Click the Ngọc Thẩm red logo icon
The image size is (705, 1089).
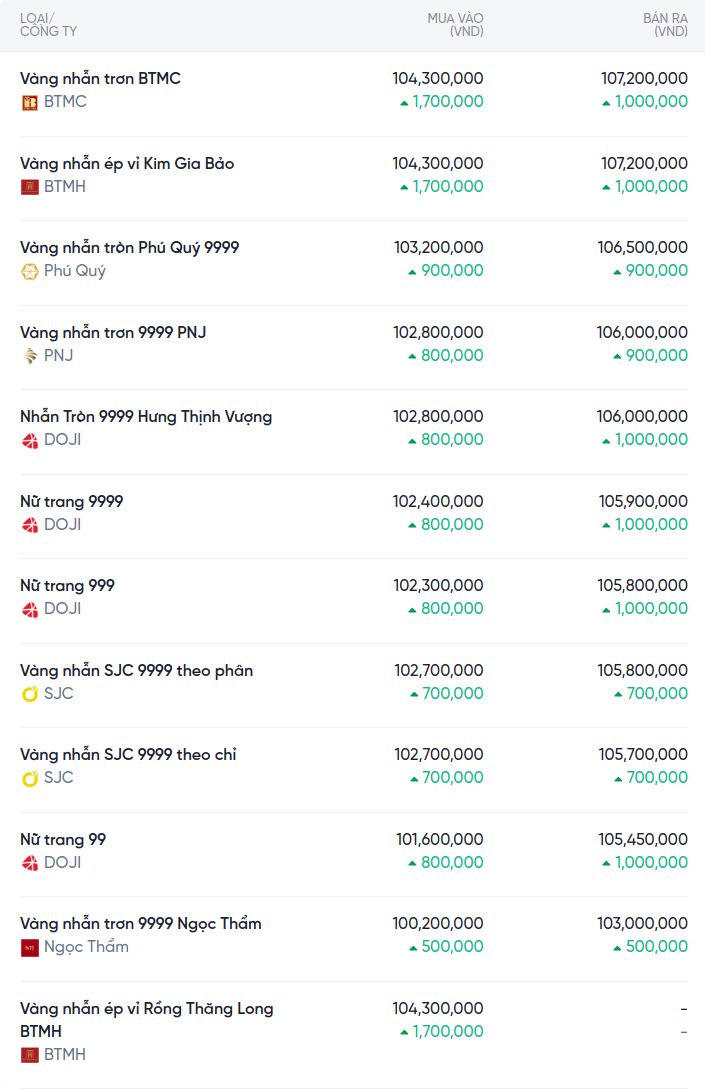pyautogui.click(x=29, y=947)
